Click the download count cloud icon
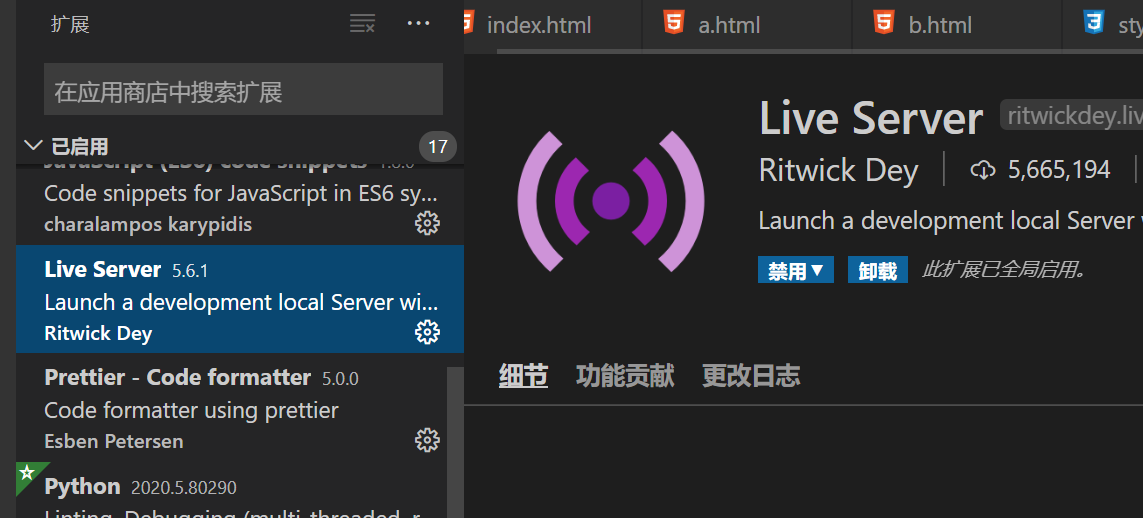Image resolution: width=1143 pixels, height=518 pixels. tap(983, 170)
